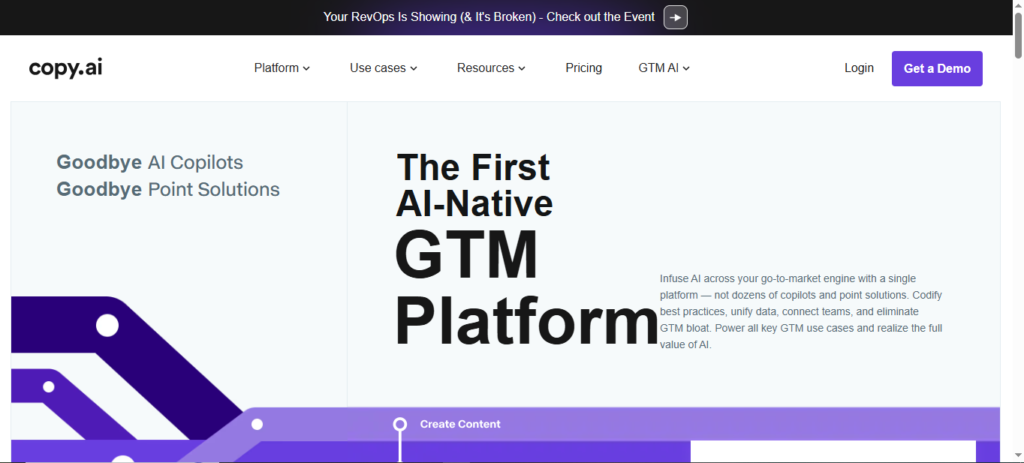Screen dimensions: 1024x463
Task: Open the 'Your RevOps Is Showing' event announcement
Action: [489, 17]
